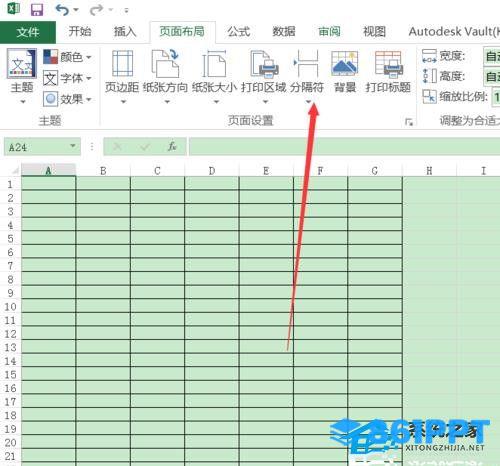Open the 纸张方向 orientation menu
Screen dimensions: 500x466
tap(166, 77)
